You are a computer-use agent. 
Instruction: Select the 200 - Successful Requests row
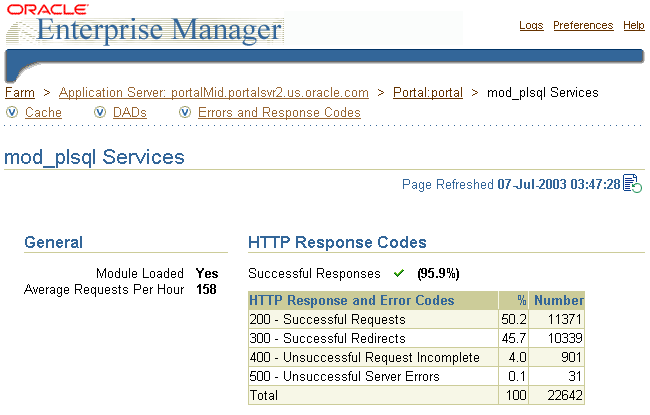click(416, 319)
